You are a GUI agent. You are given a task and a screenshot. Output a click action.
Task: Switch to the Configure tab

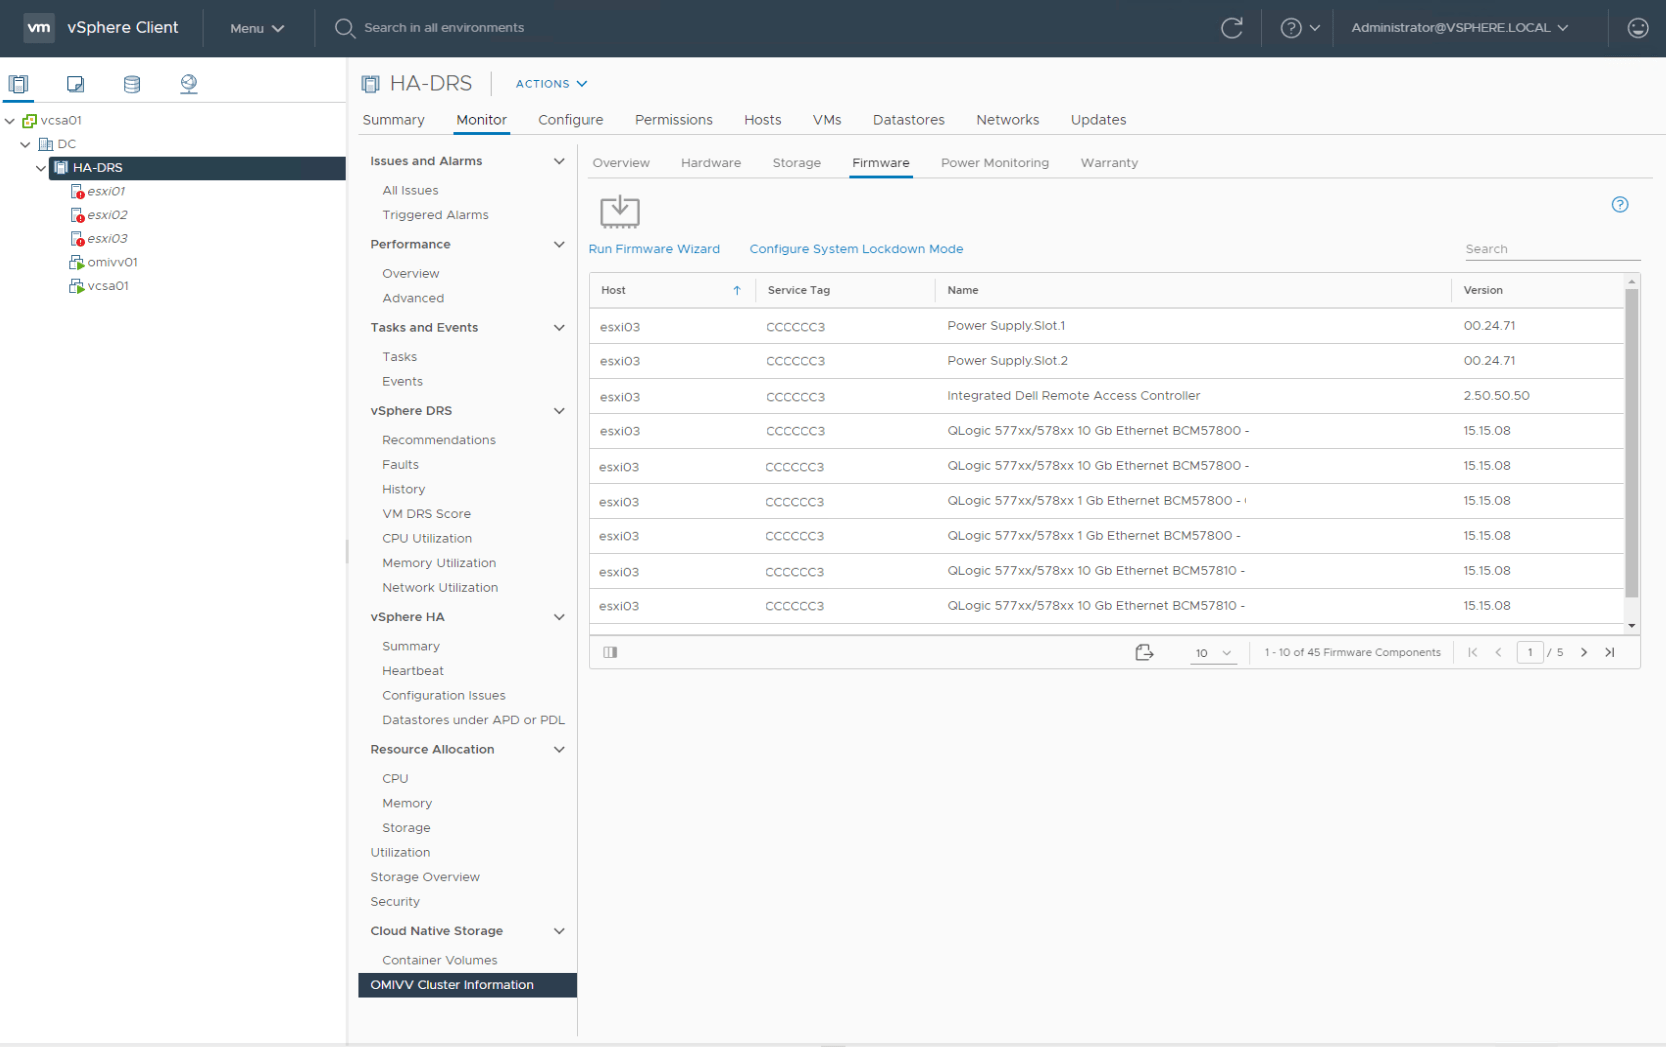tap(570, 120)
